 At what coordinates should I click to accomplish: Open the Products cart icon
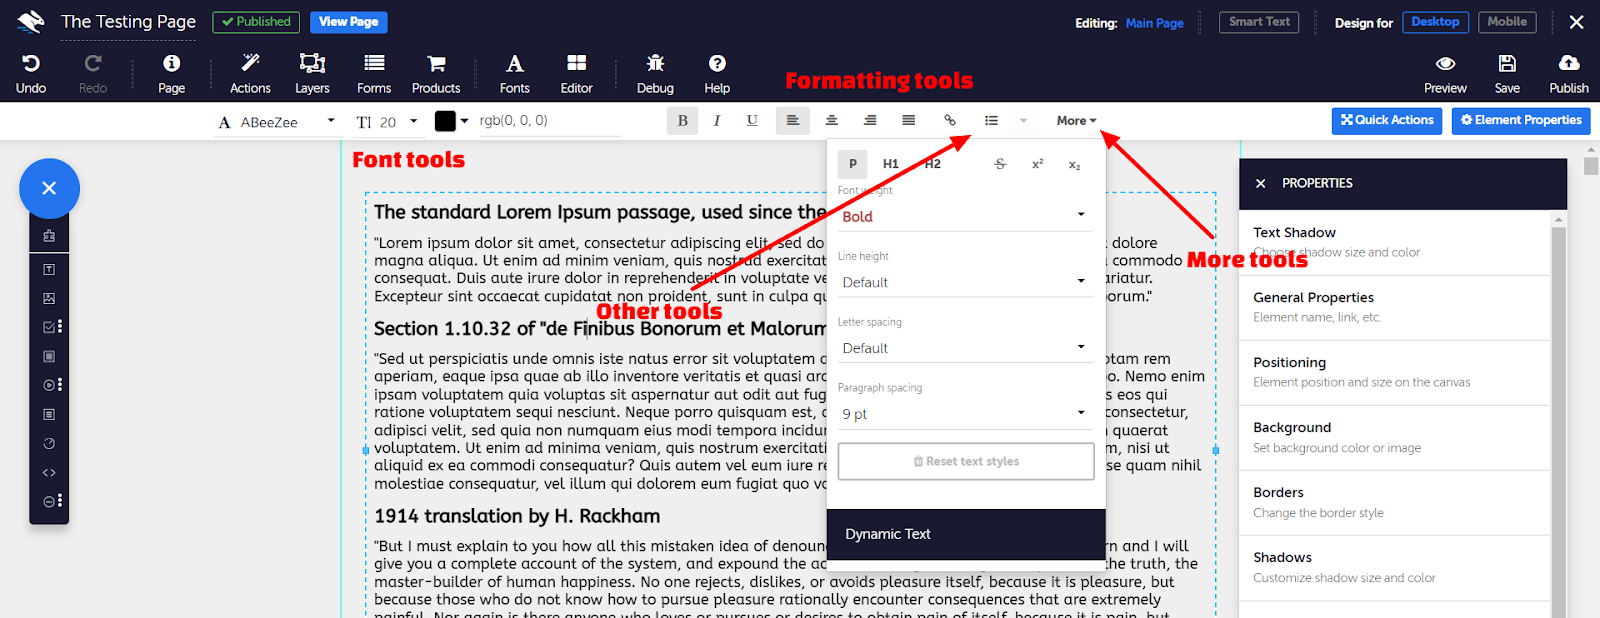436,64
